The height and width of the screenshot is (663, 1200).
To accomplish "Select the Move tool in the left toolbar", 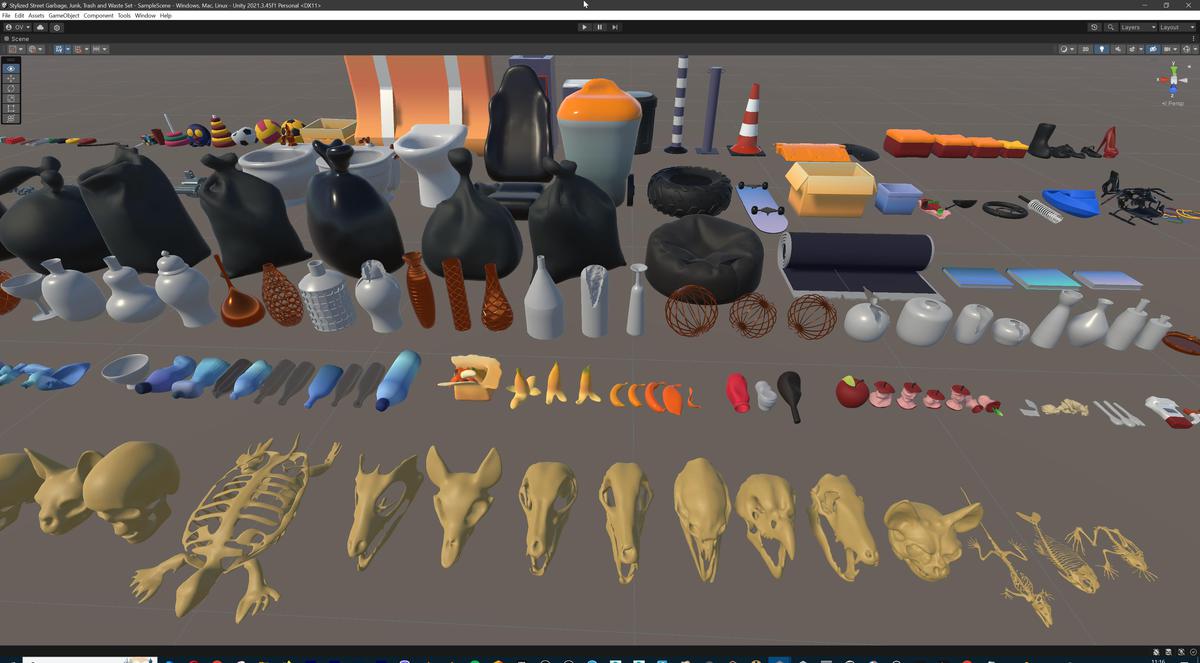I will coord(10,78).
